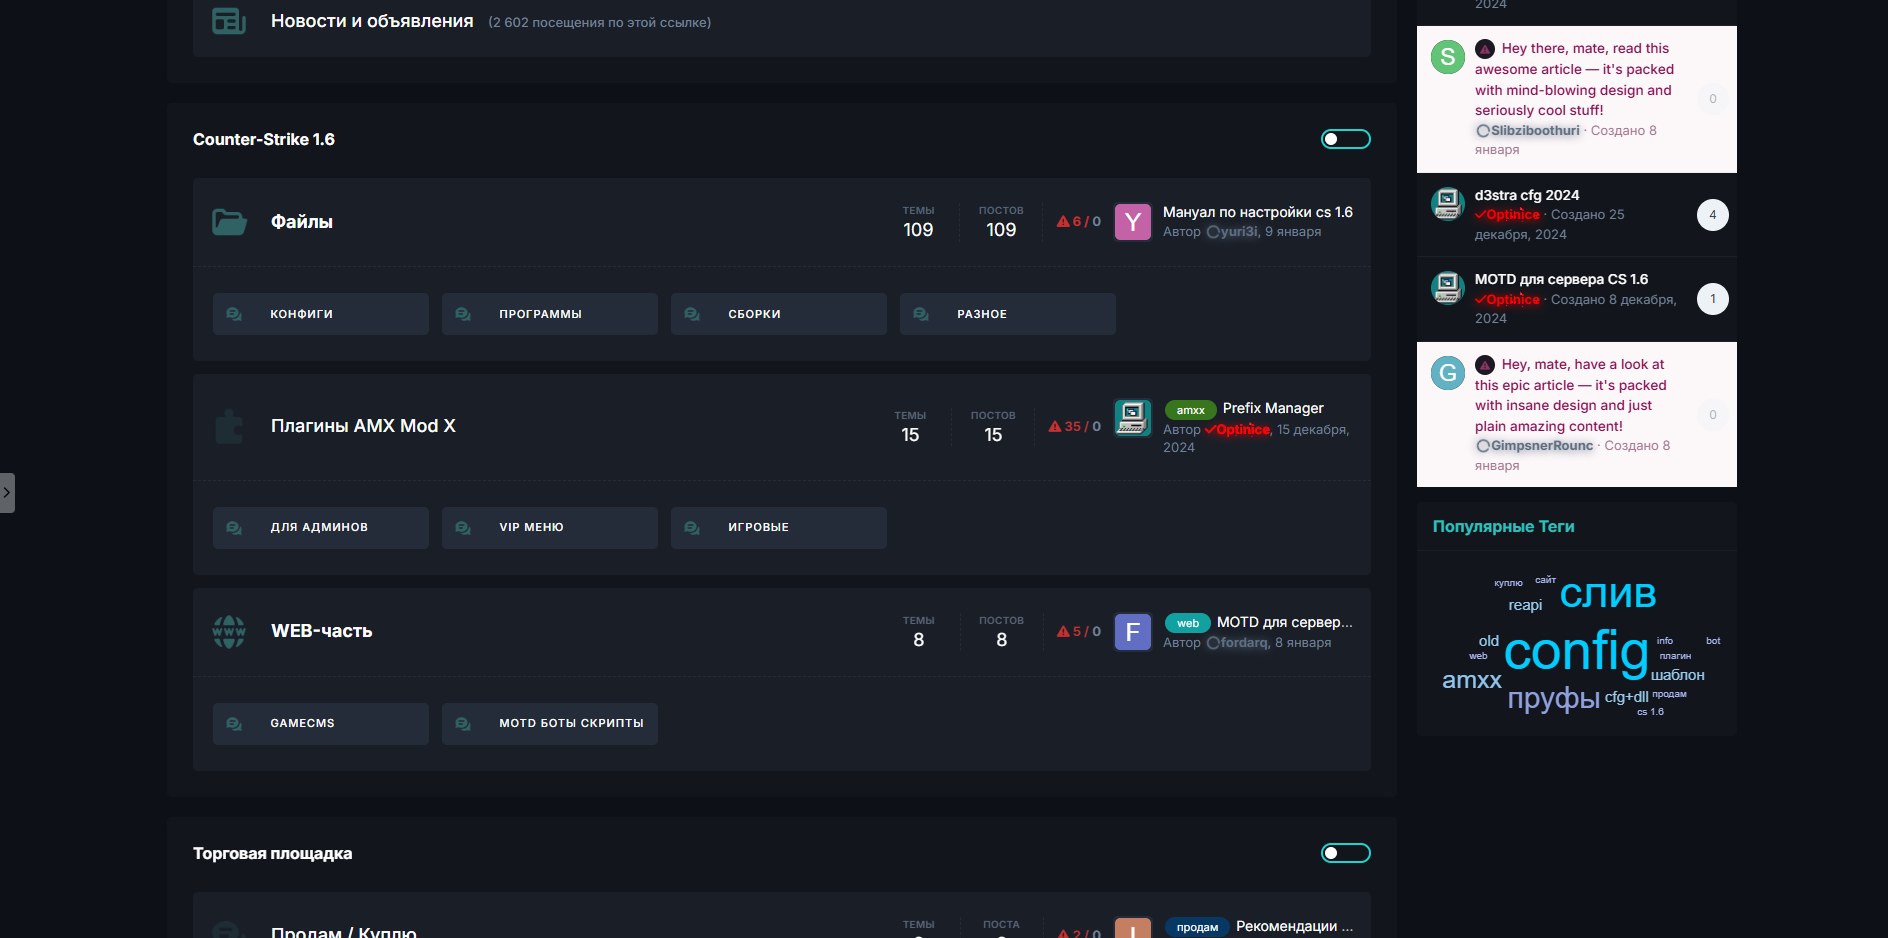Toggle the Counter-Strike 1.6 category switch
Screen dimensions: 1888x938
pos(1345,139)
